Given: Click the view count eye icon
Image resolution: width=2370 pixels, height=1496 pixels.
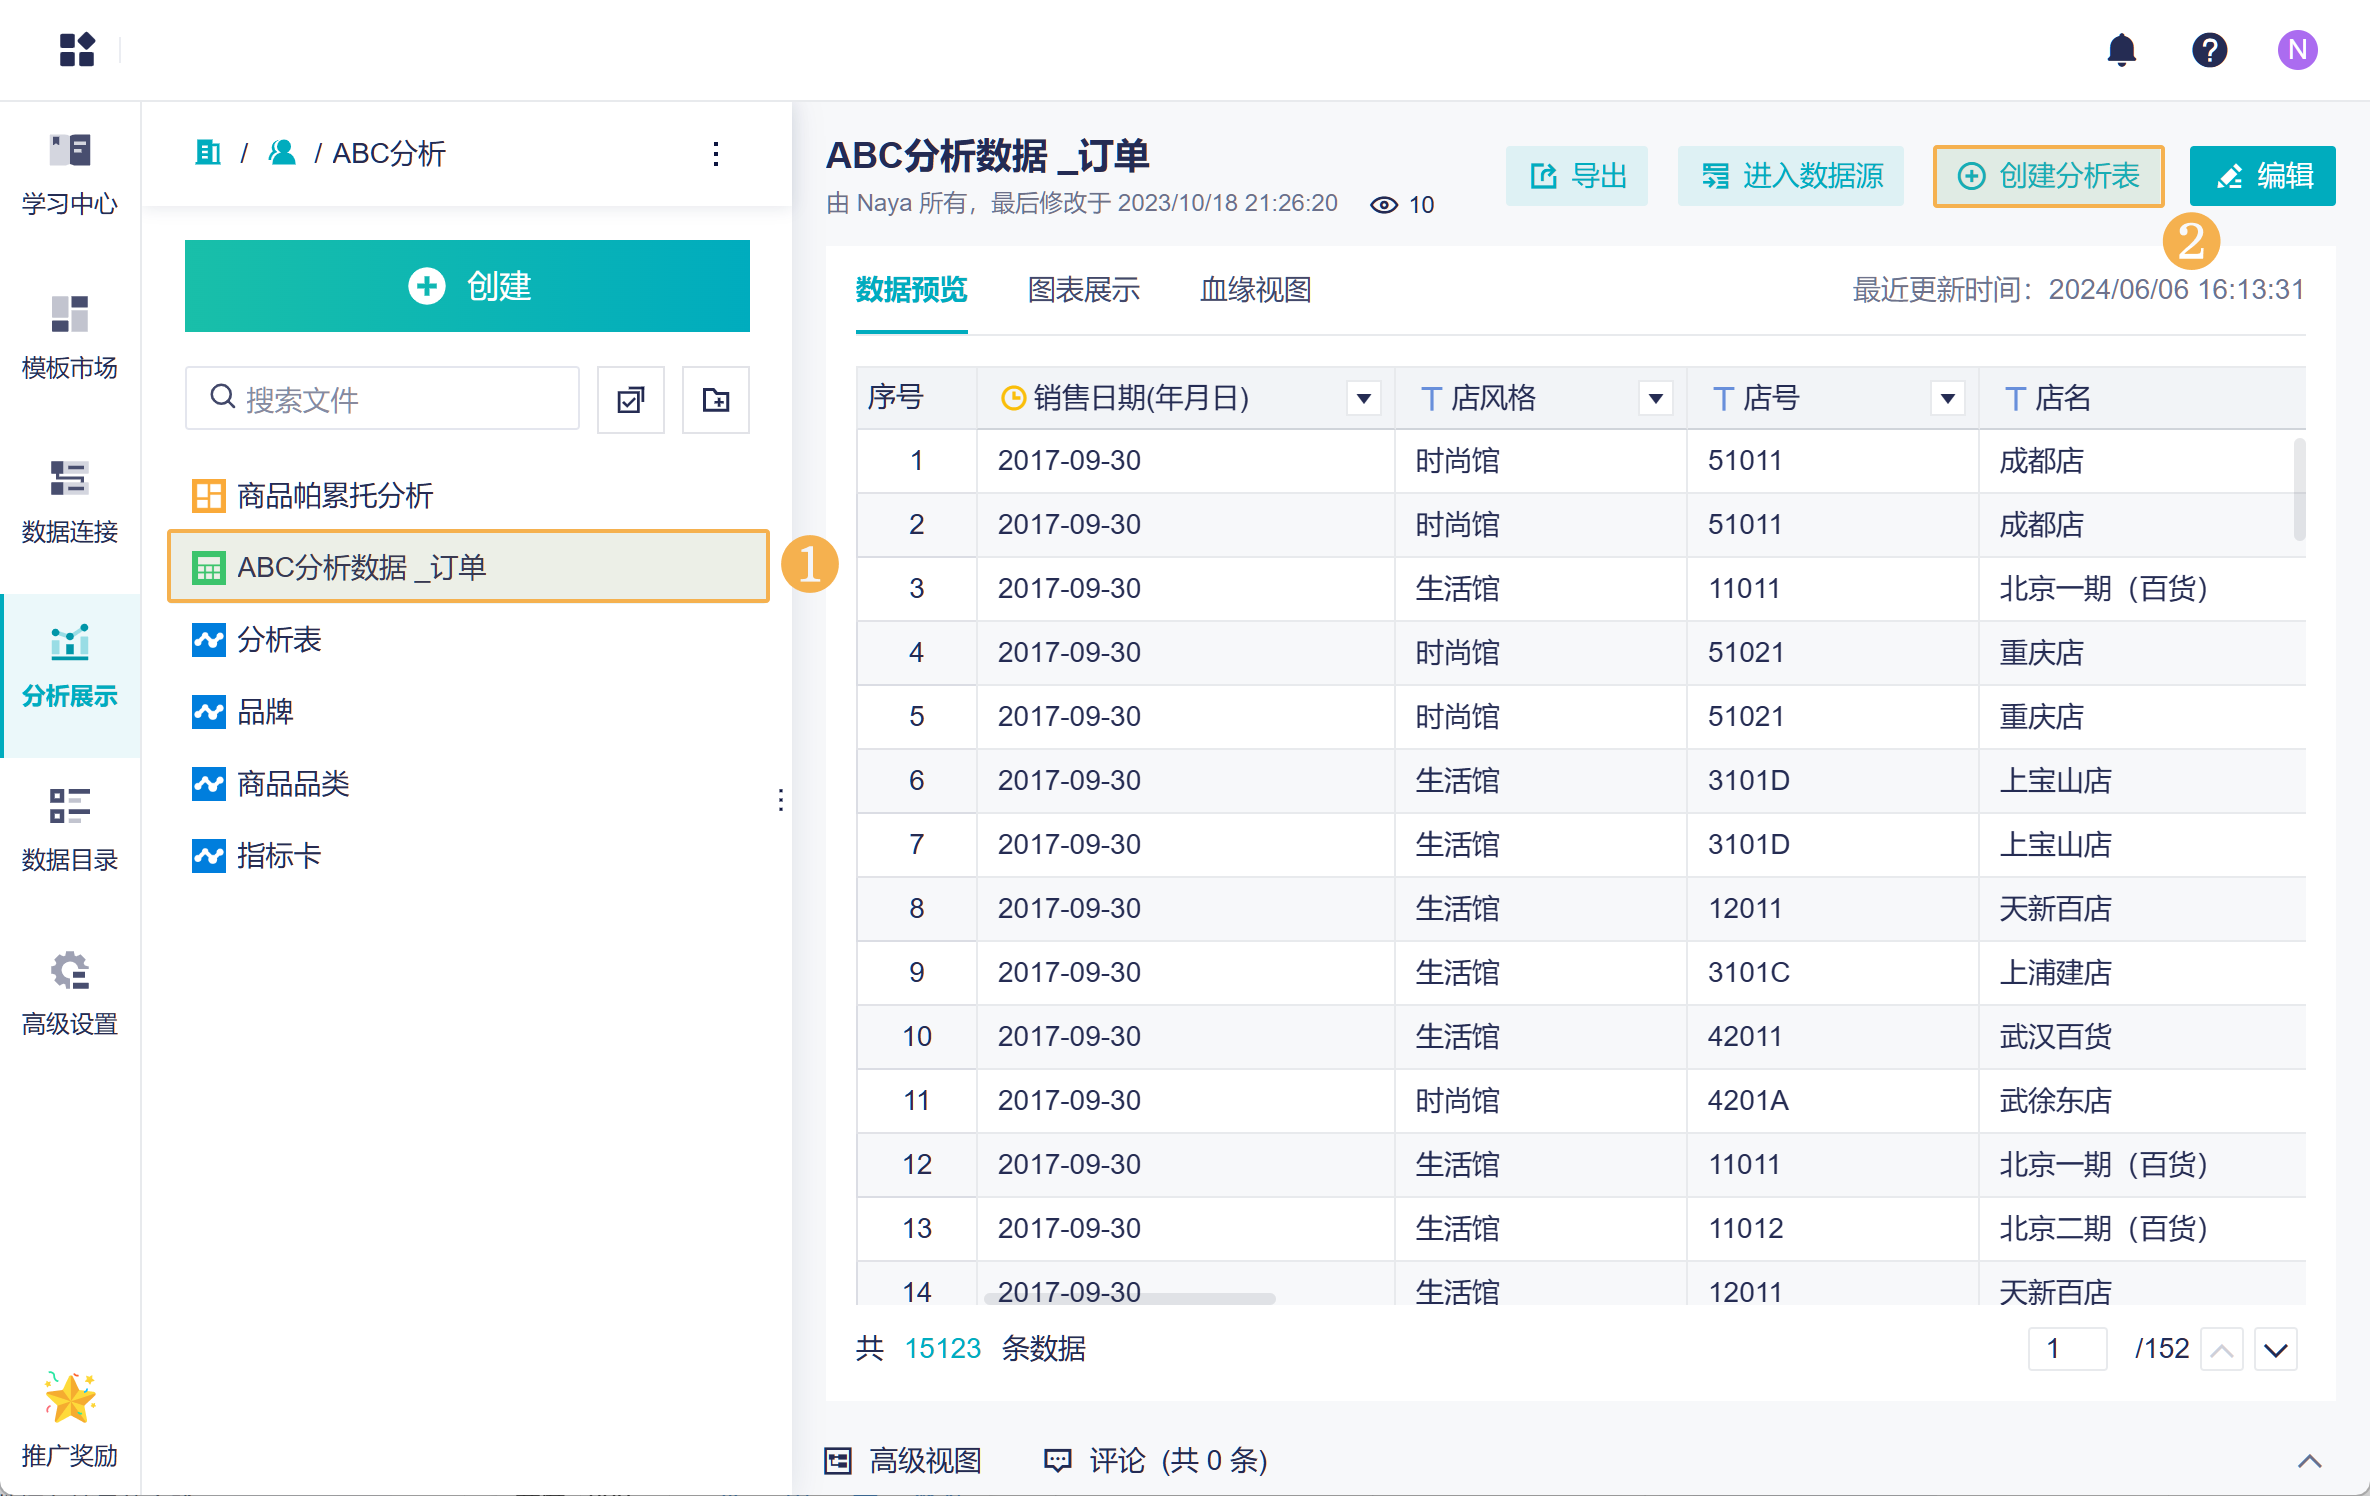Looking at the screenshot, I should [1384, 205].
